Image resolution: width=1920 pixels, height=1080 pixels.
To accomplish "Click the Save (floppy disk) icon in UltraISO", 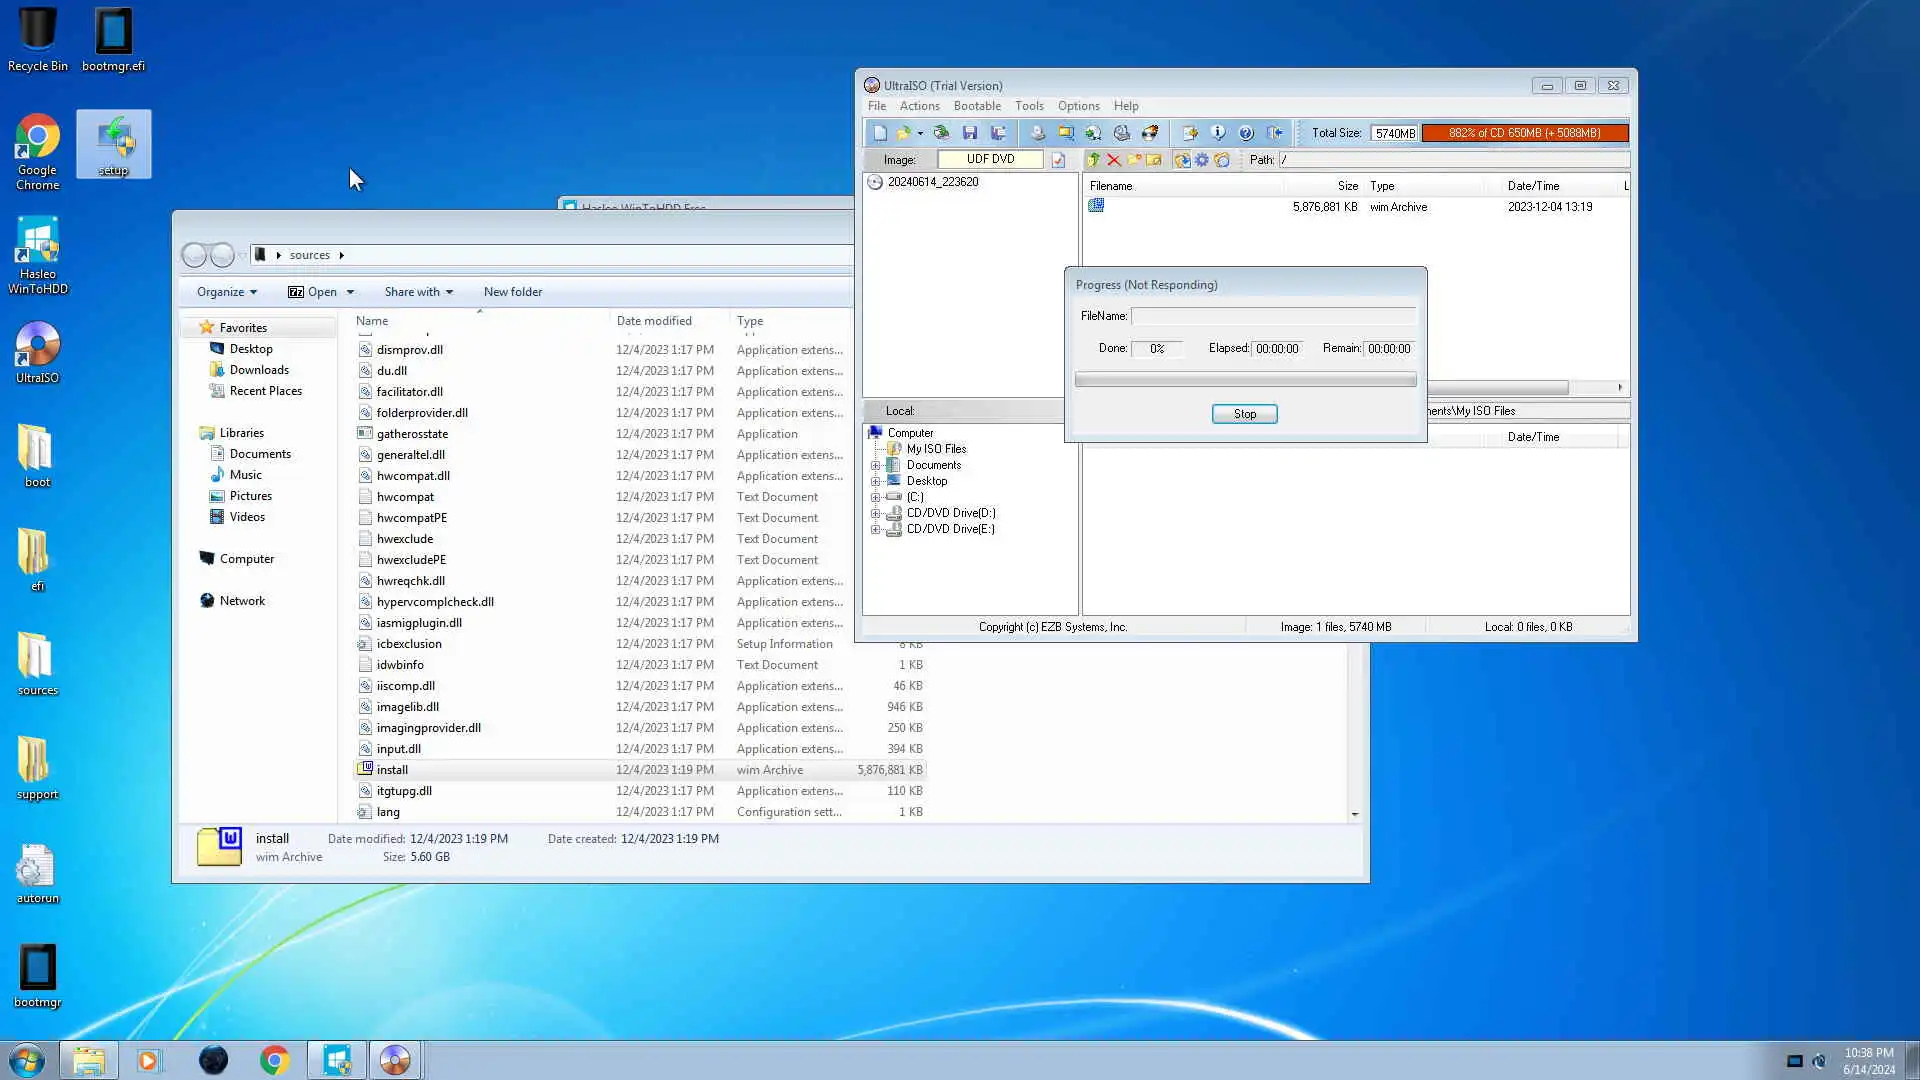I will point(969,133).
